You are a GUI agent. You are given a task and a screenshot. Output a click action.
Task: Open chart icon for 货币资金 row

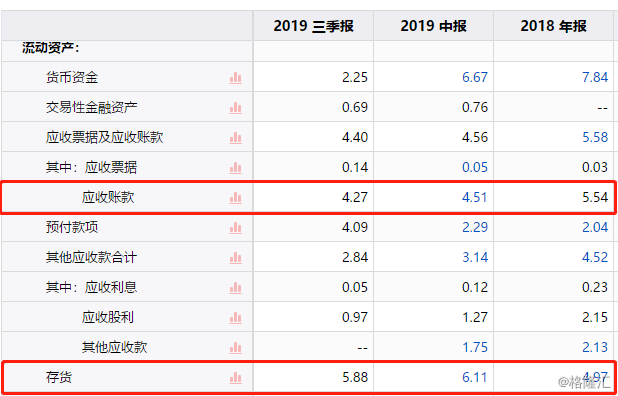[235, 78]
